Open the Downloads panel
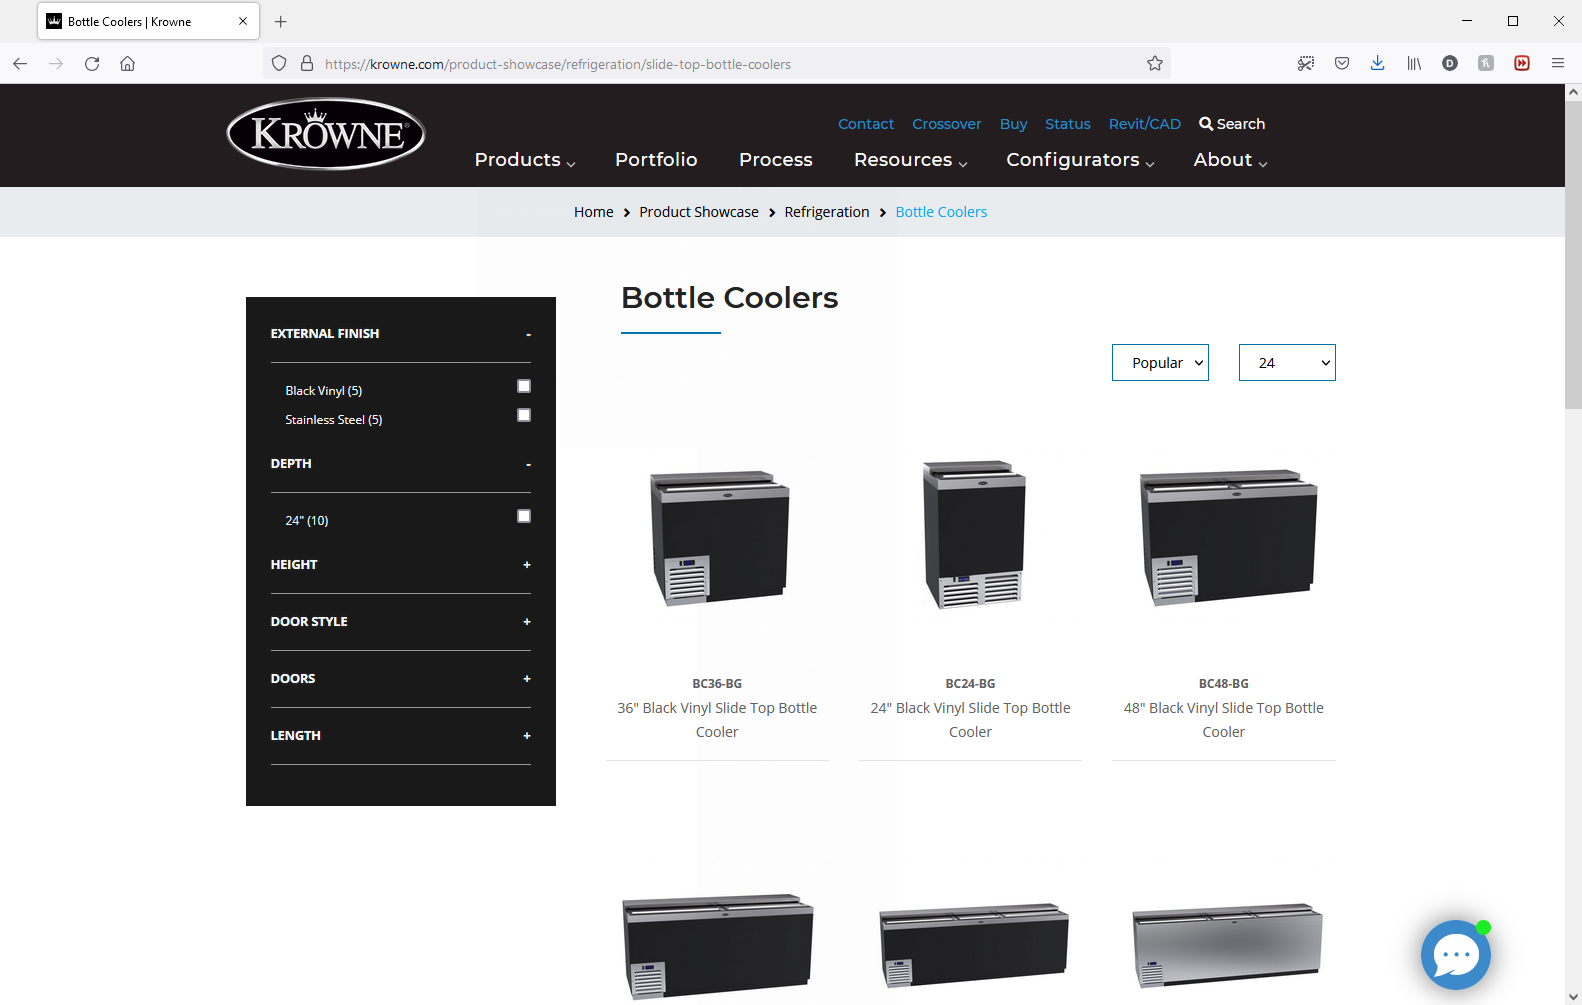The height and width of the screenshot is (1005, 1582). [x=1378, y=63]
